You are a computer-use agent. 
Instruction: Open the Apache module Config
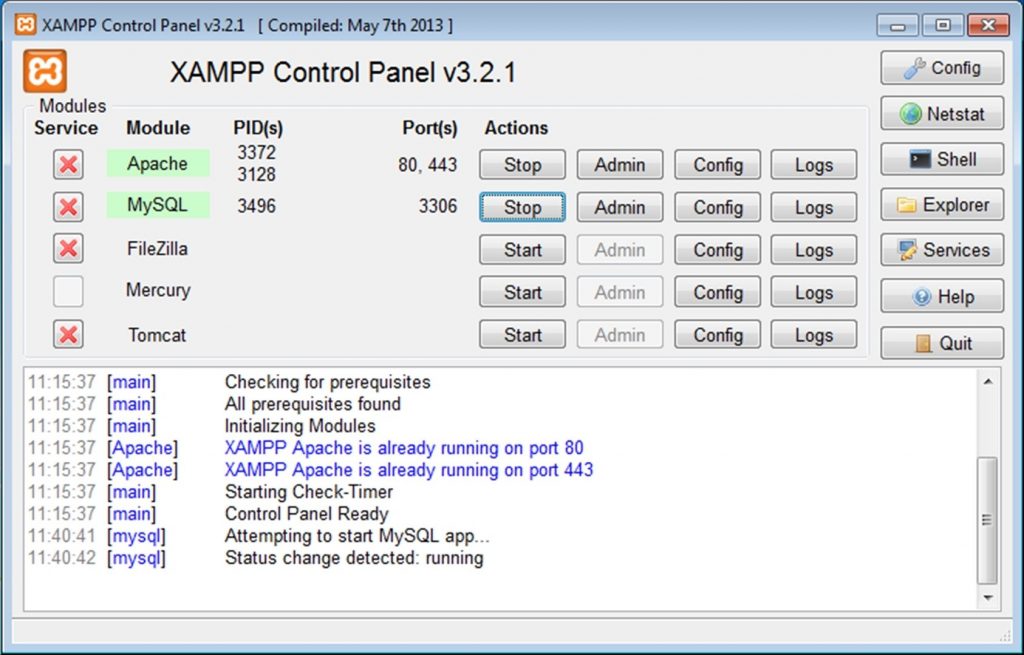pyautogui.click(x=718, y=165)
